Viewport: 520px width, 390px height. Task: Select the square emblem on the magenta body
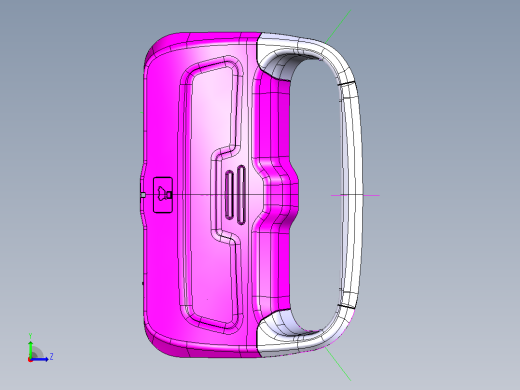click(x=163, y=195)
